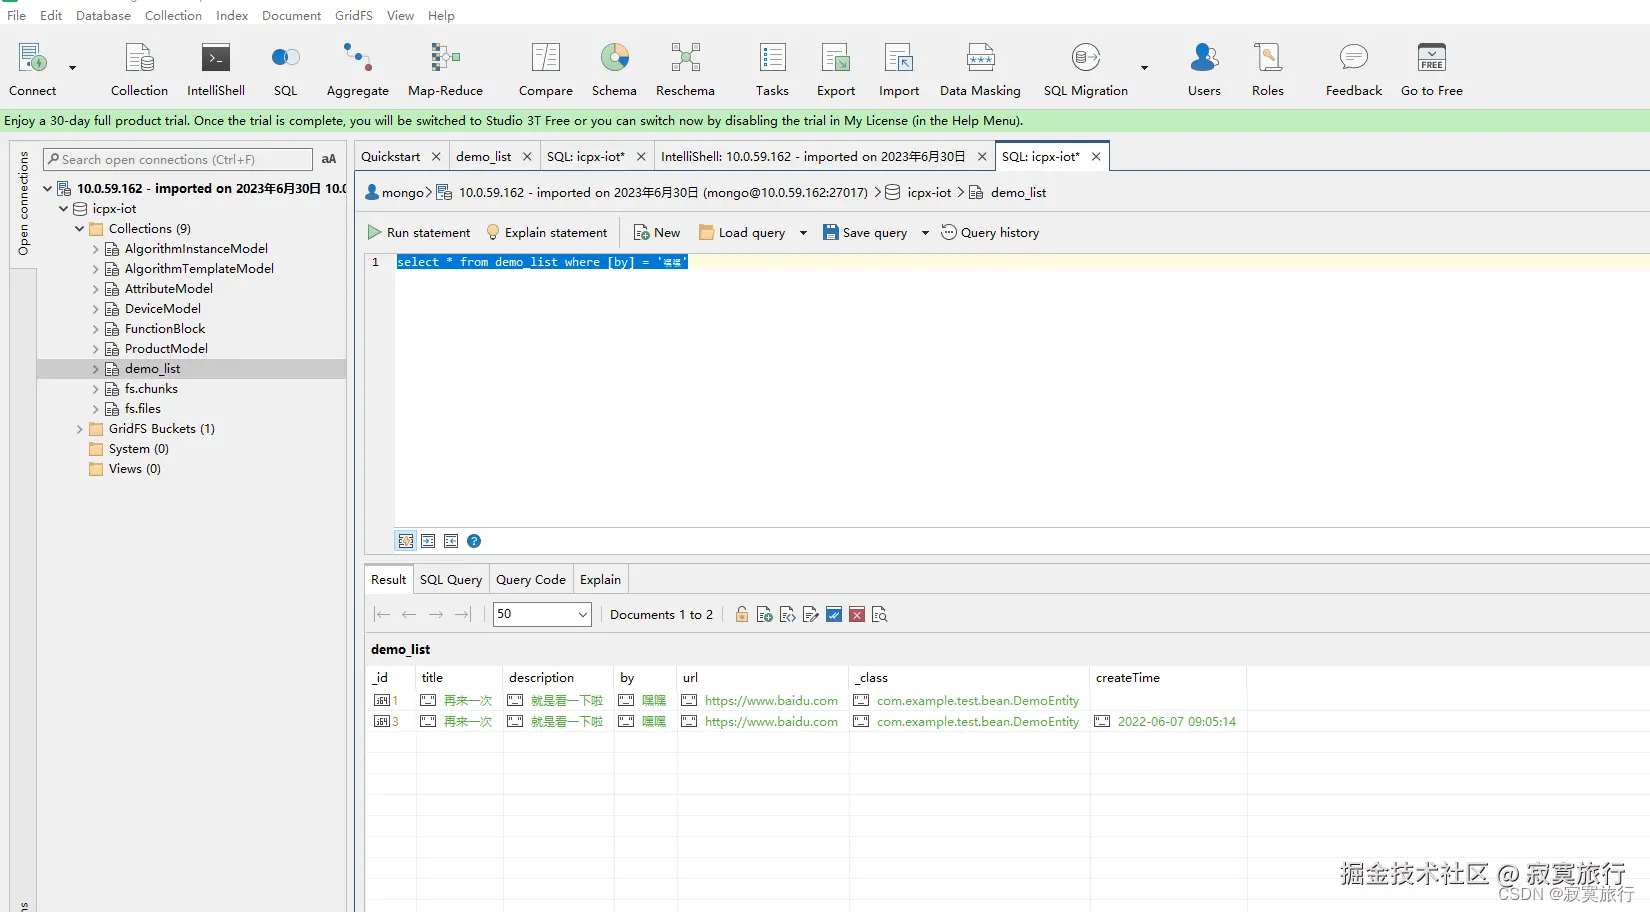
Task: Switch to the demo_list tab
Action: pyautogui.click(x=483, y=156)
